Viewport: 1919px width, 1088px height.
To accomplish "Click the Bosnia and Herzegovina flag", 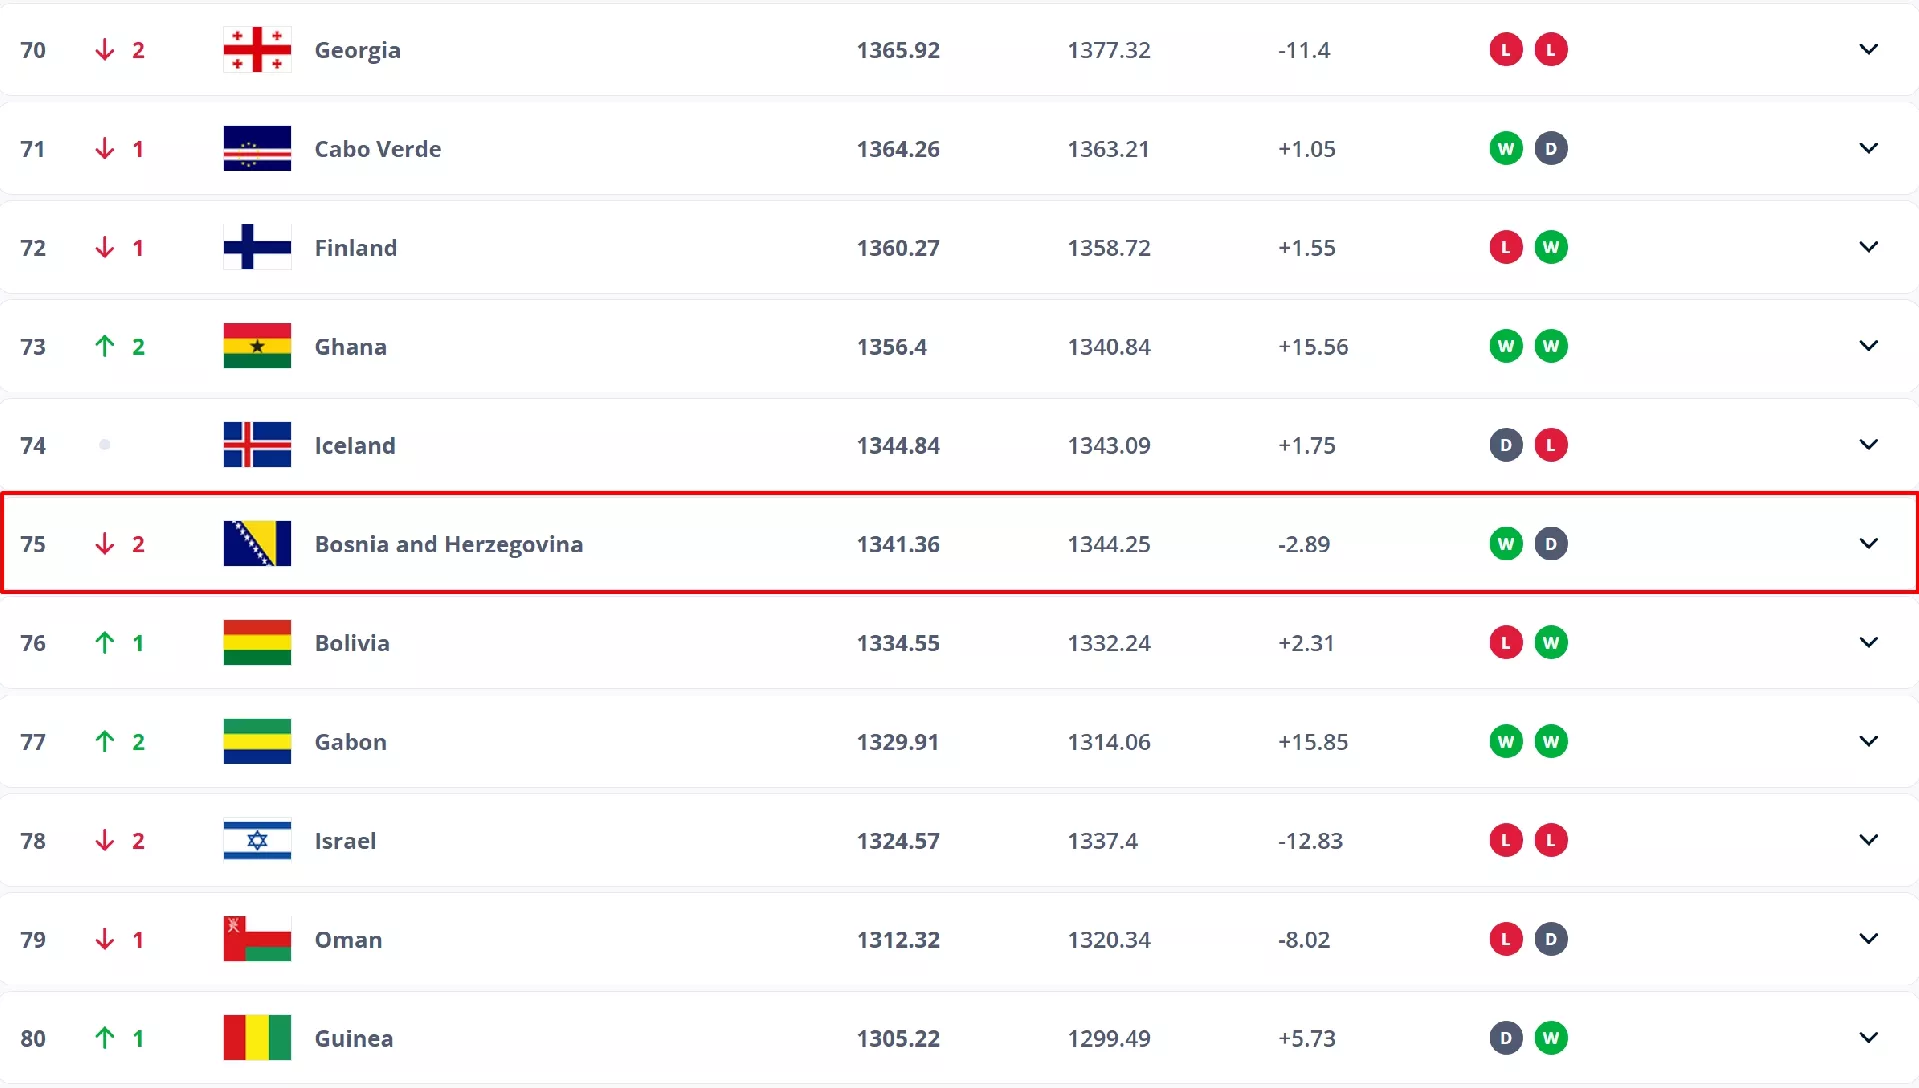I will (x=257, y=544).
